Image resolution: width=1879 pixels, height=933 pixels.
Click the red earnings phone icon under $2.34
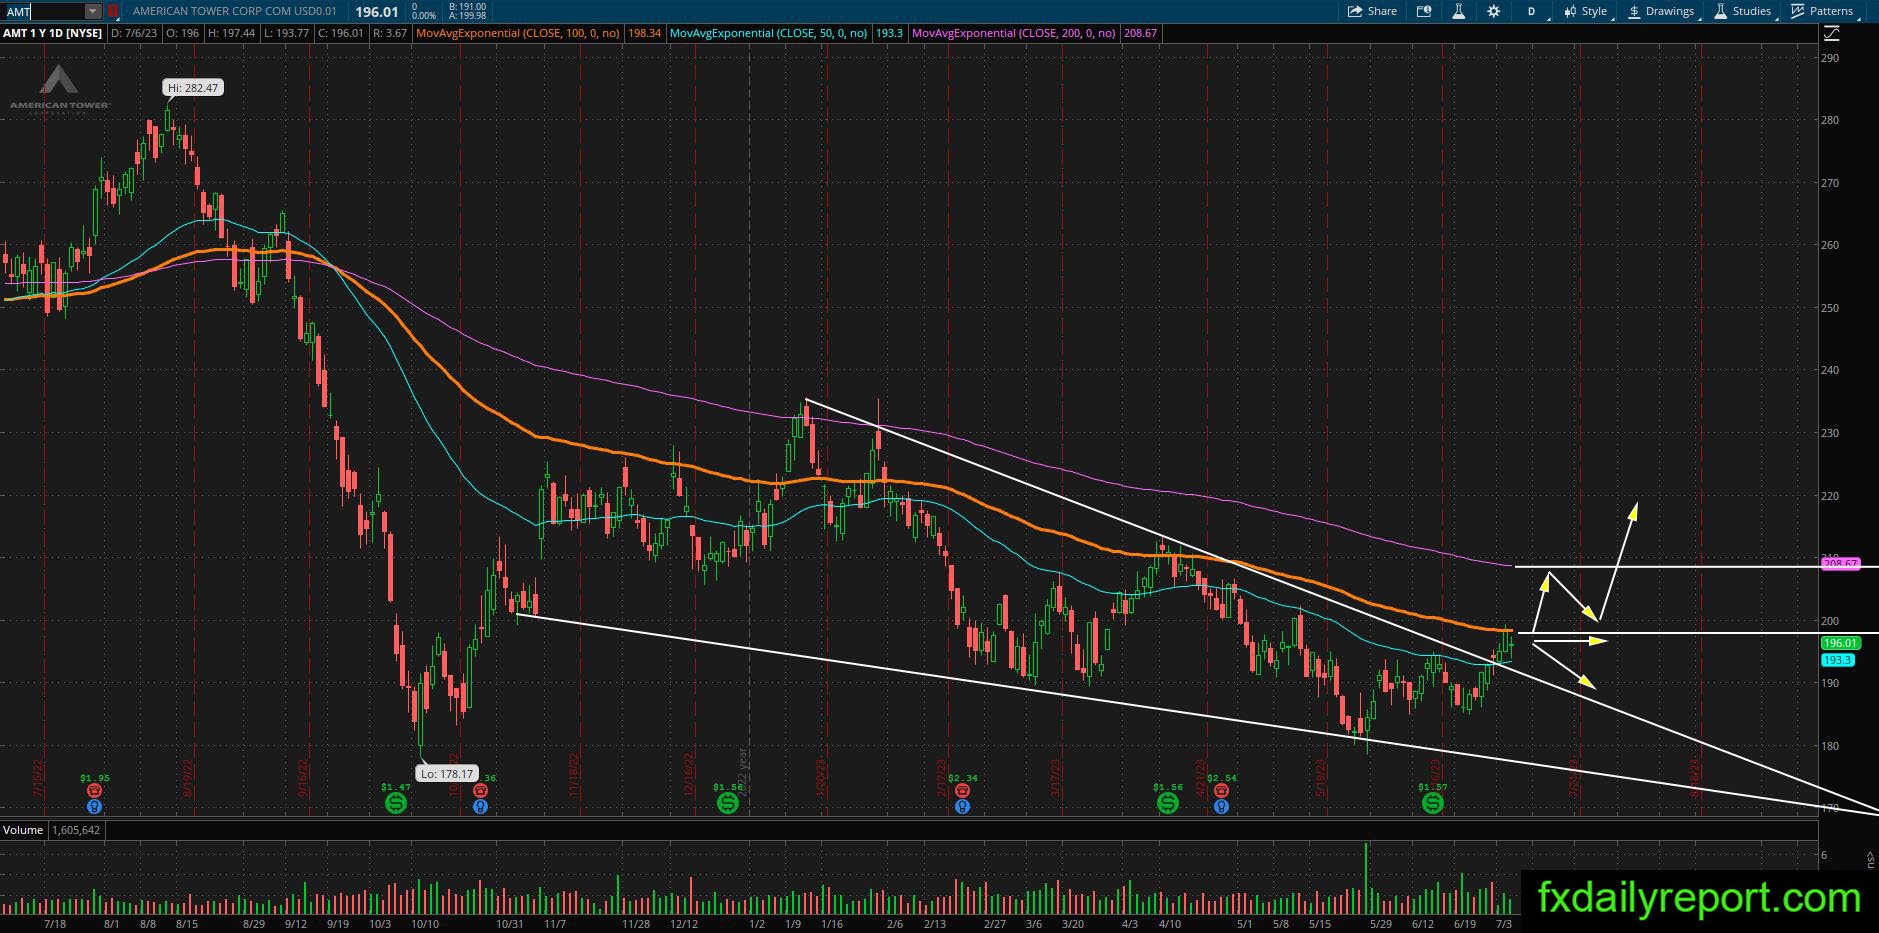point(962,790)
